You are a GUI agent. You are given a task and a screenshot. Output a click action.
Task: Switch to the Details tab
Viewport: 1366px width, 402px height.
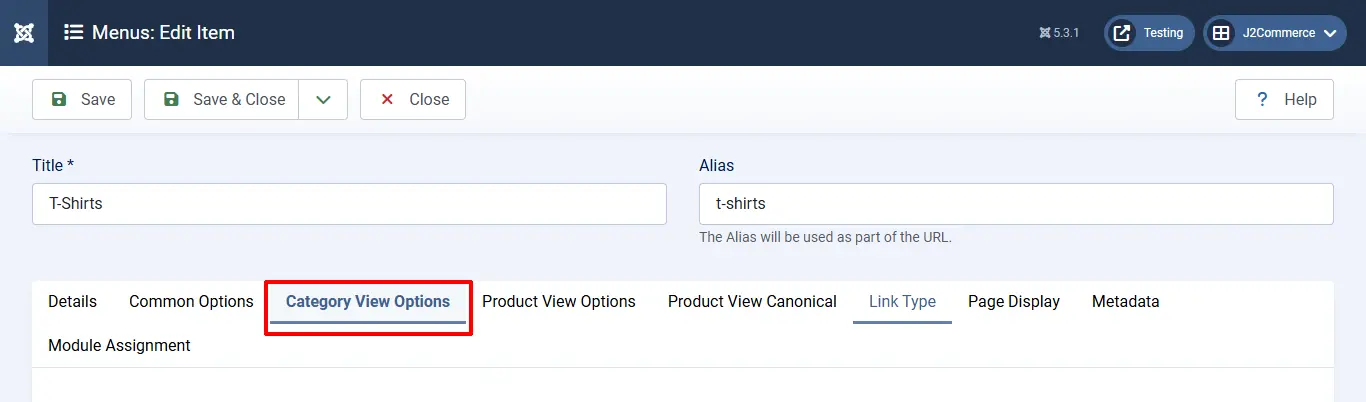(x=72, y=302)
